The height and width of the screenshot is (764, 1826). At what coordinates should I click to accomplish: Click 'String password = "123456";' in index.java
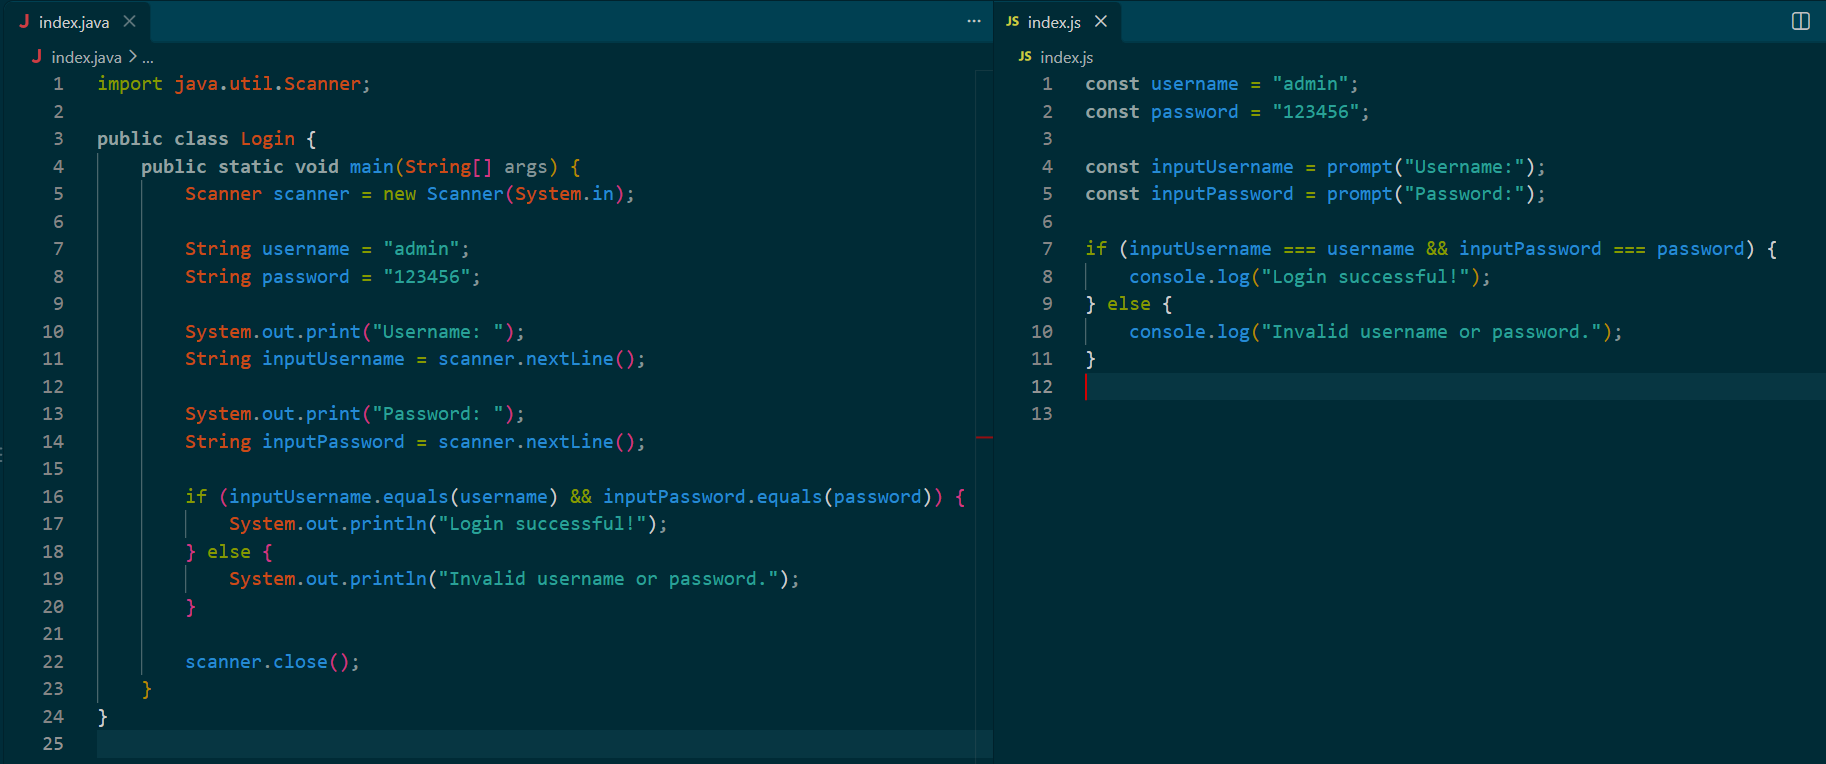(333, 277)
